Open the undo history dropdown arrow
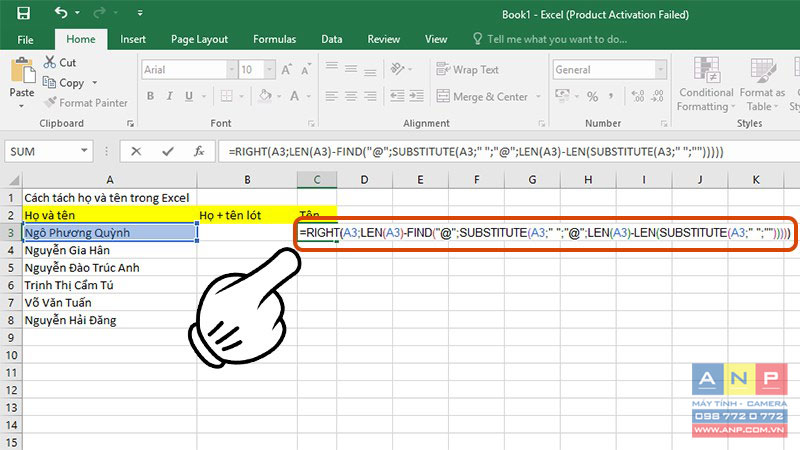 (77, 13)
